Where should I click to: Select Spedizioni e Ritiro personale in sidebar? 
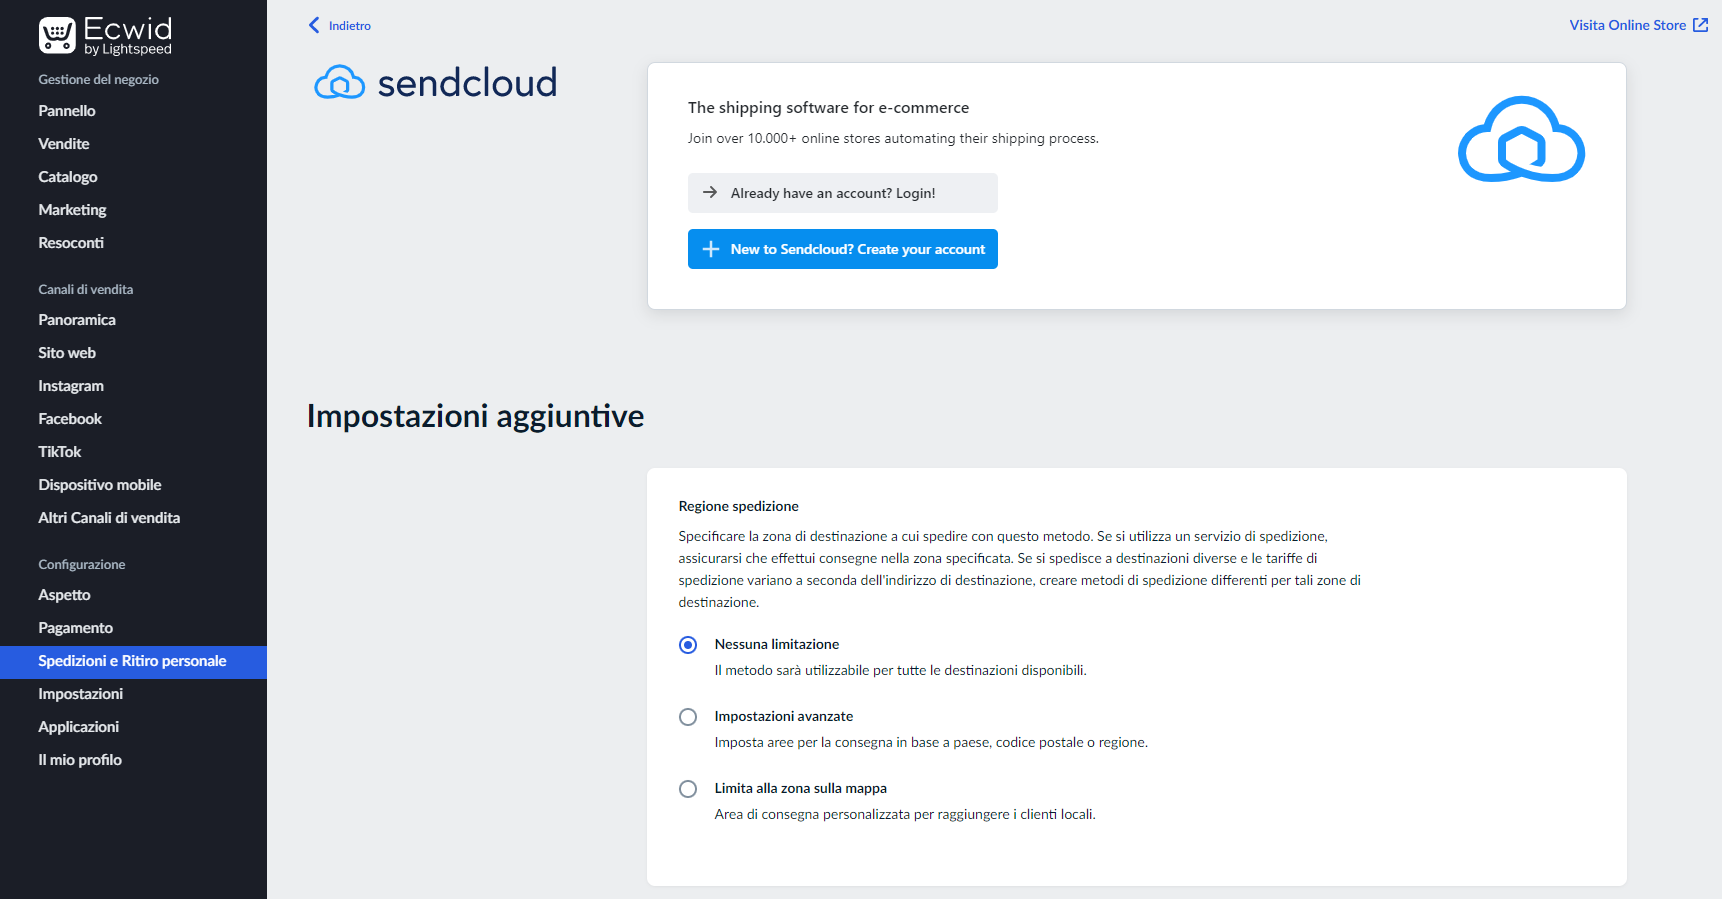(x=133, y=662)
